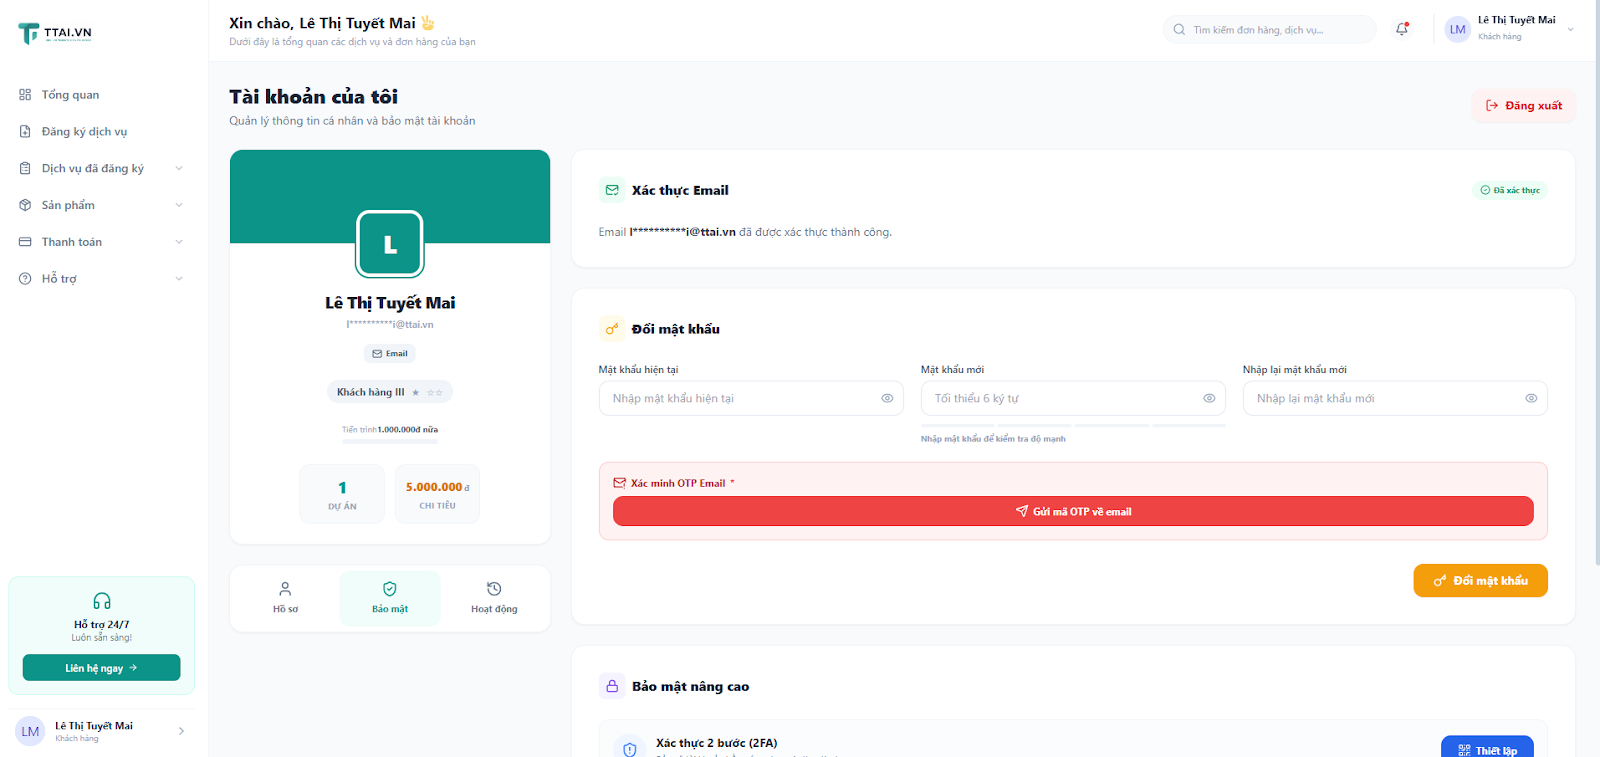
Task: Open sidebar user chevron at bottom
Action: (181, 731)
